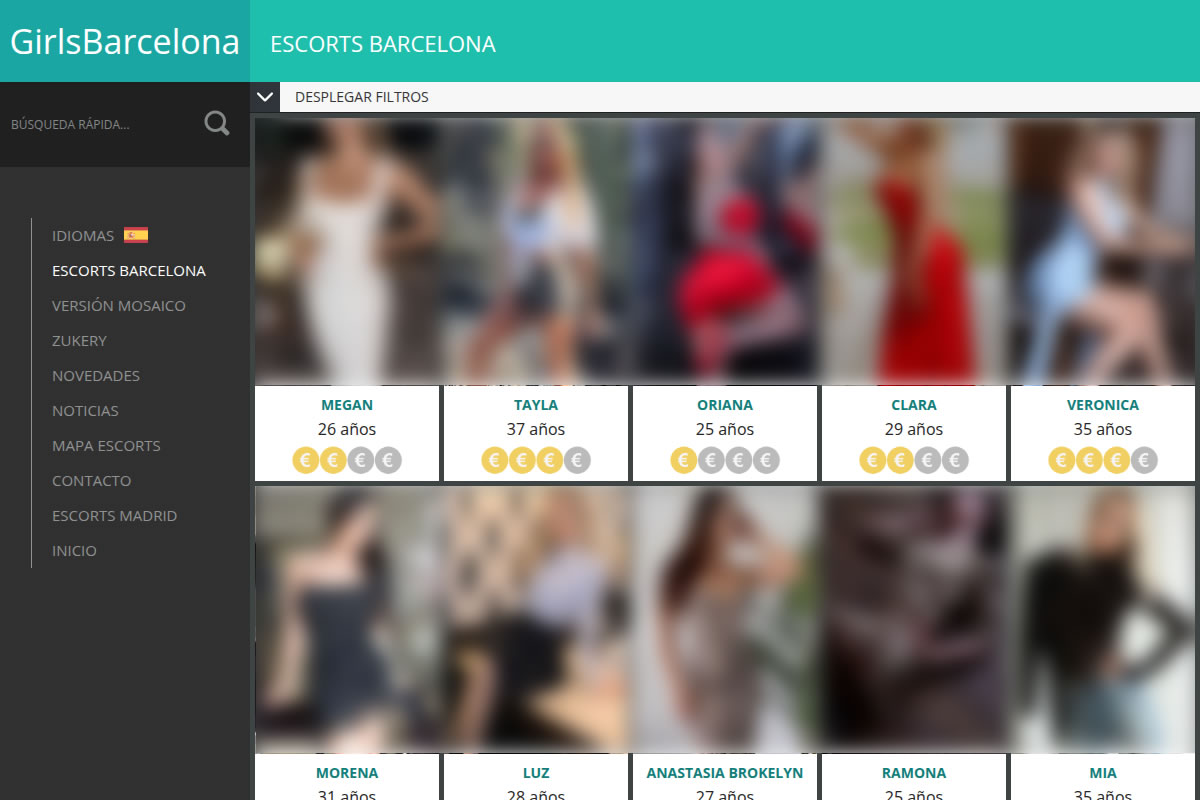Open the NOTICIAS section
The height and width of the screenshot is (800, 1200).
coord(86,410)
